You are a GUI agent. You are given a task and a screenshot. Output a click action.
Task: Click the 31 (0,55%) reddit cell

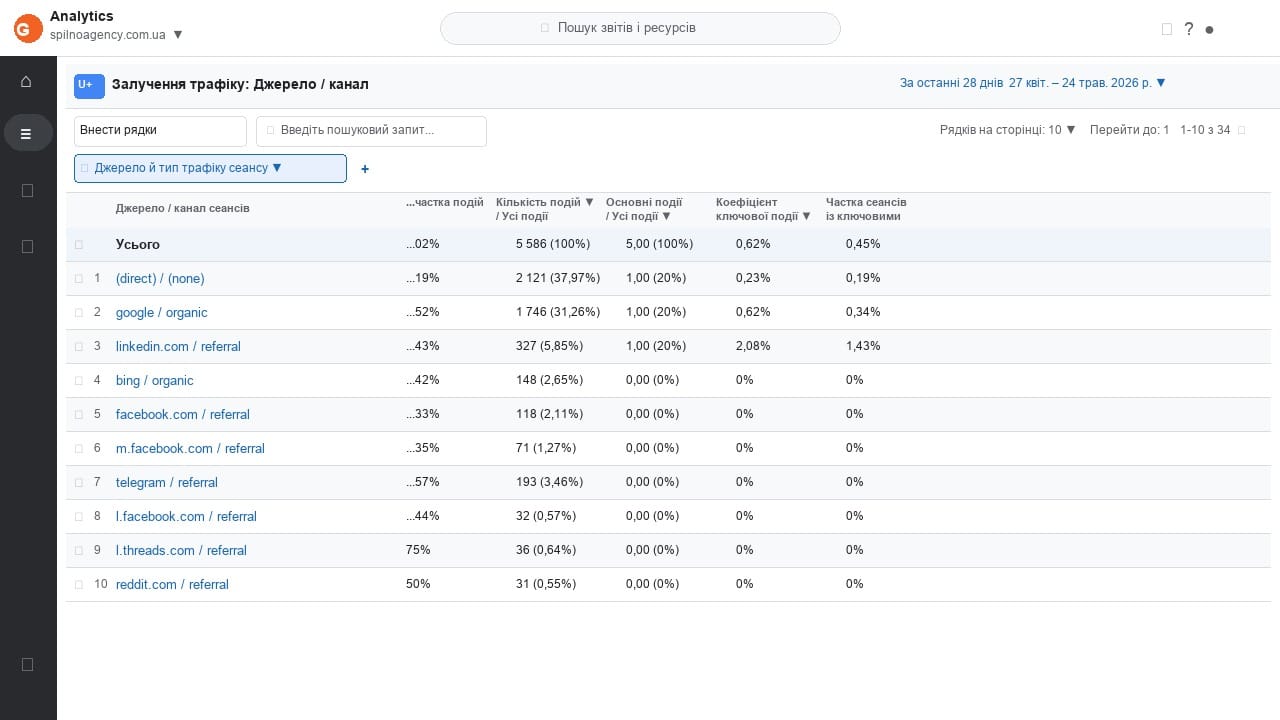tap(546, 584)
